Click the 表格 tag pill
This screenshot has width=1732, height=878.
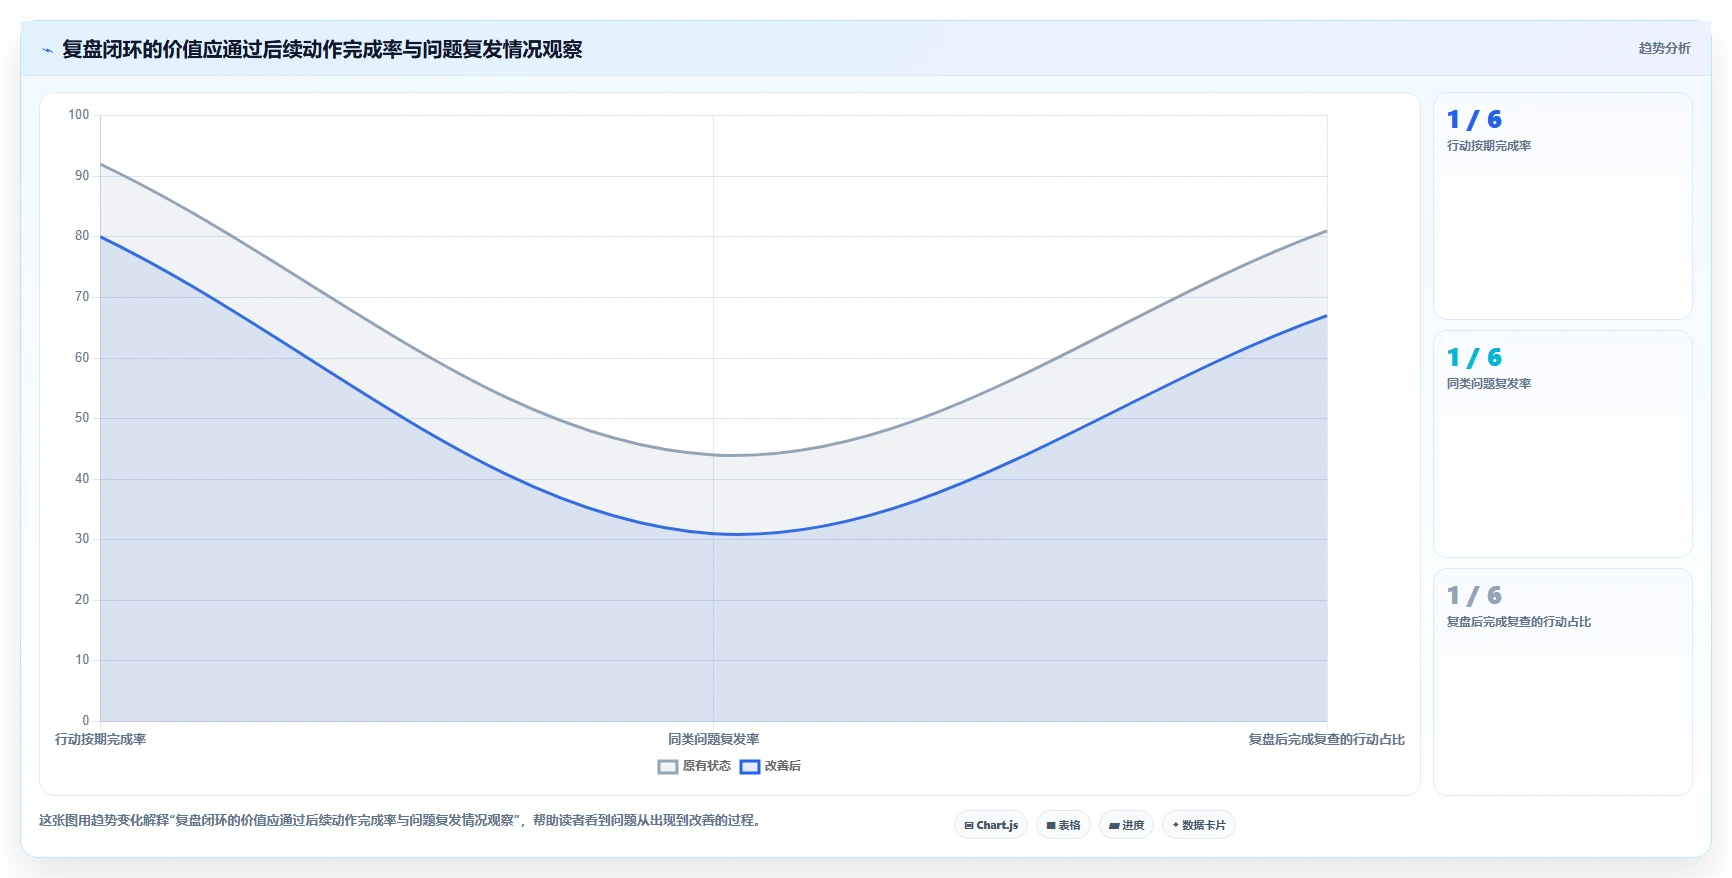pos(1063,825)
